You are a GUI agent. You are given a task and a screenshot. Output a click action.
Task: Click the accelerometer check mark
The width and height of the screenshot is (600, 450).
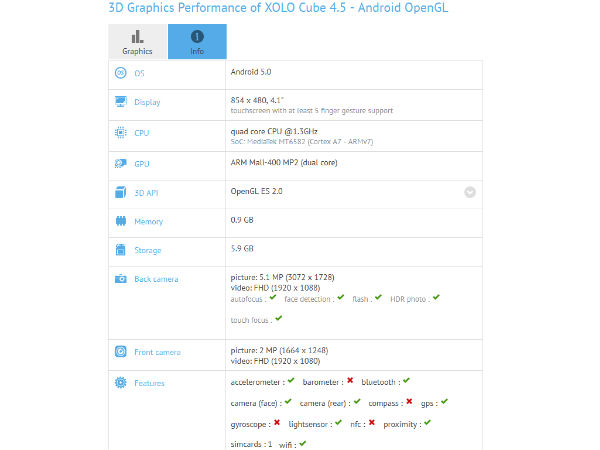click(x=291, y=380)
